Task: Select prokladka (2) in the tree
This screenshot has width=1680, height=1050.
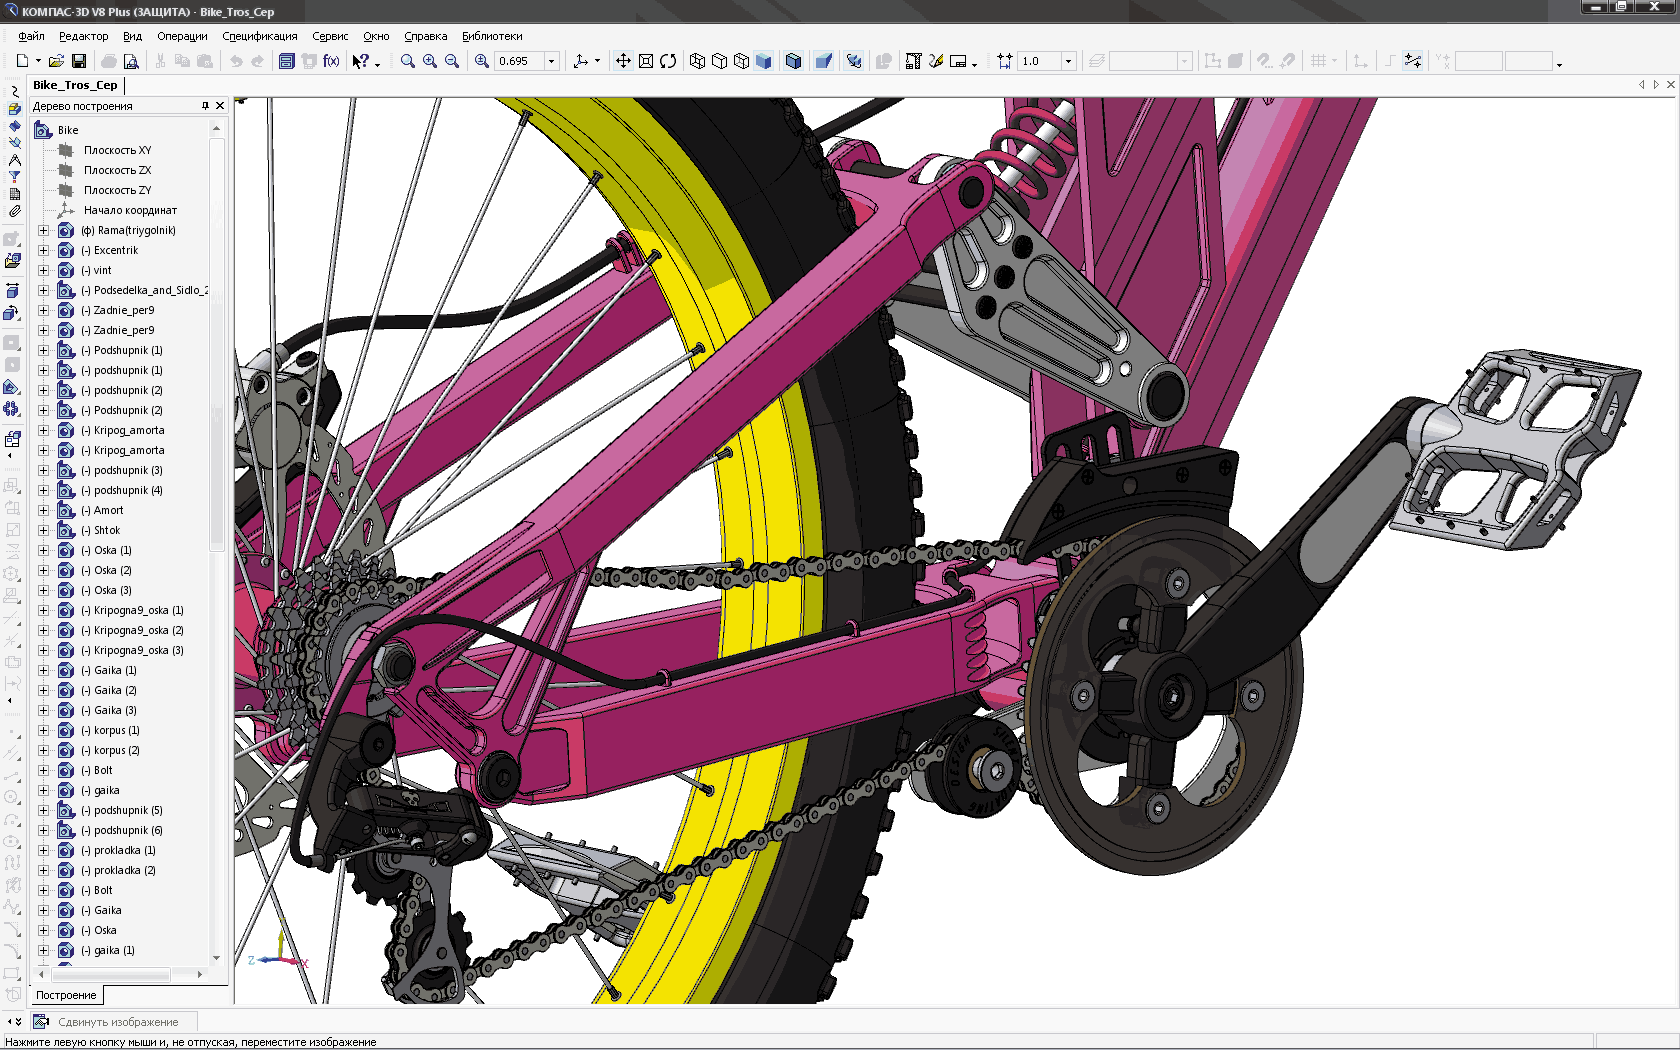Action: tap(118, 870)
